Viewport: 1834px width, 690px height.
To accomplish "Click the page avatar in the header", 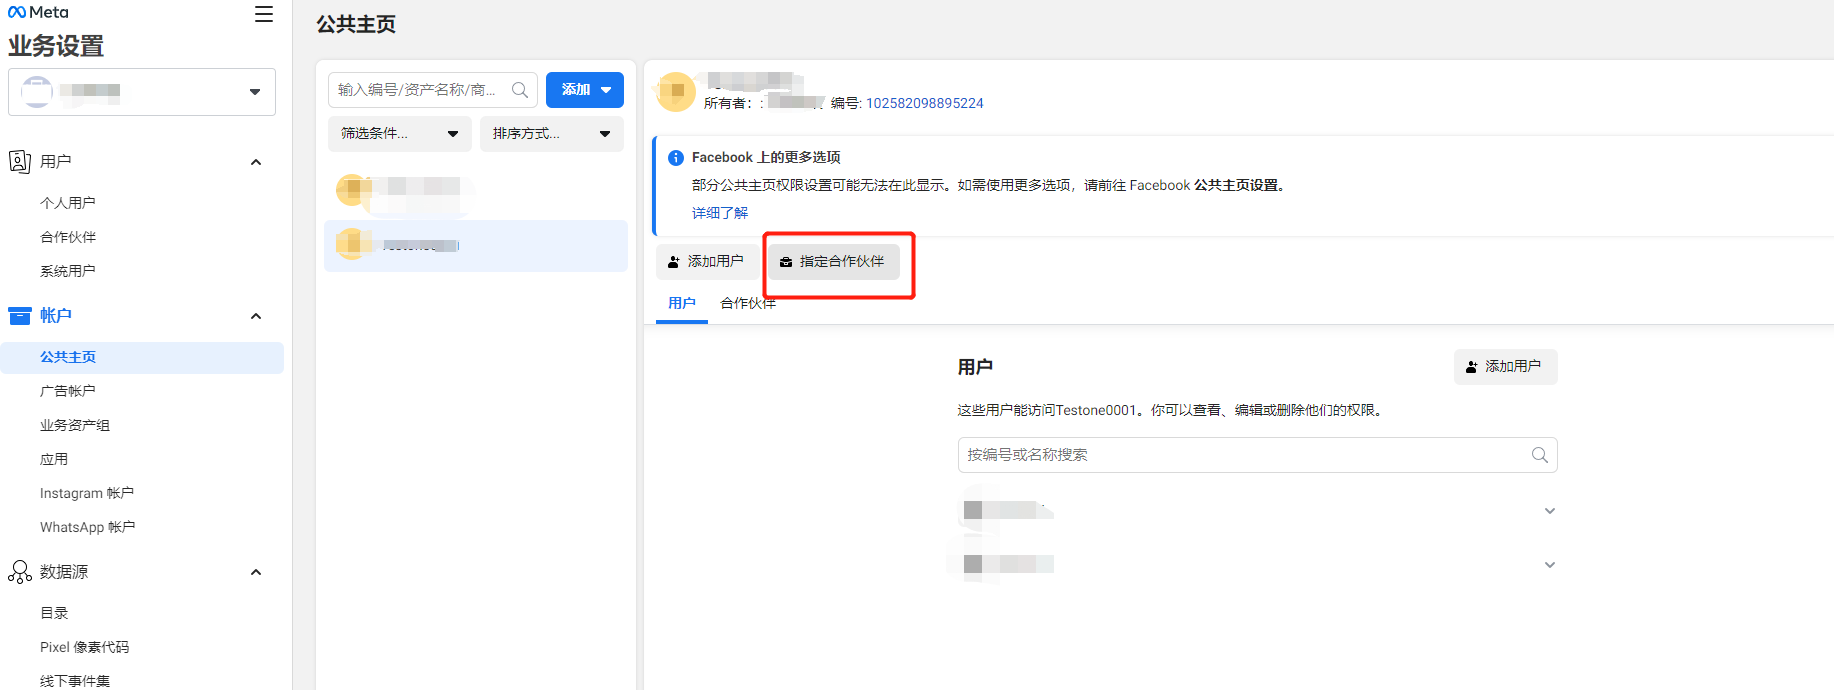I will coord(676,92).
